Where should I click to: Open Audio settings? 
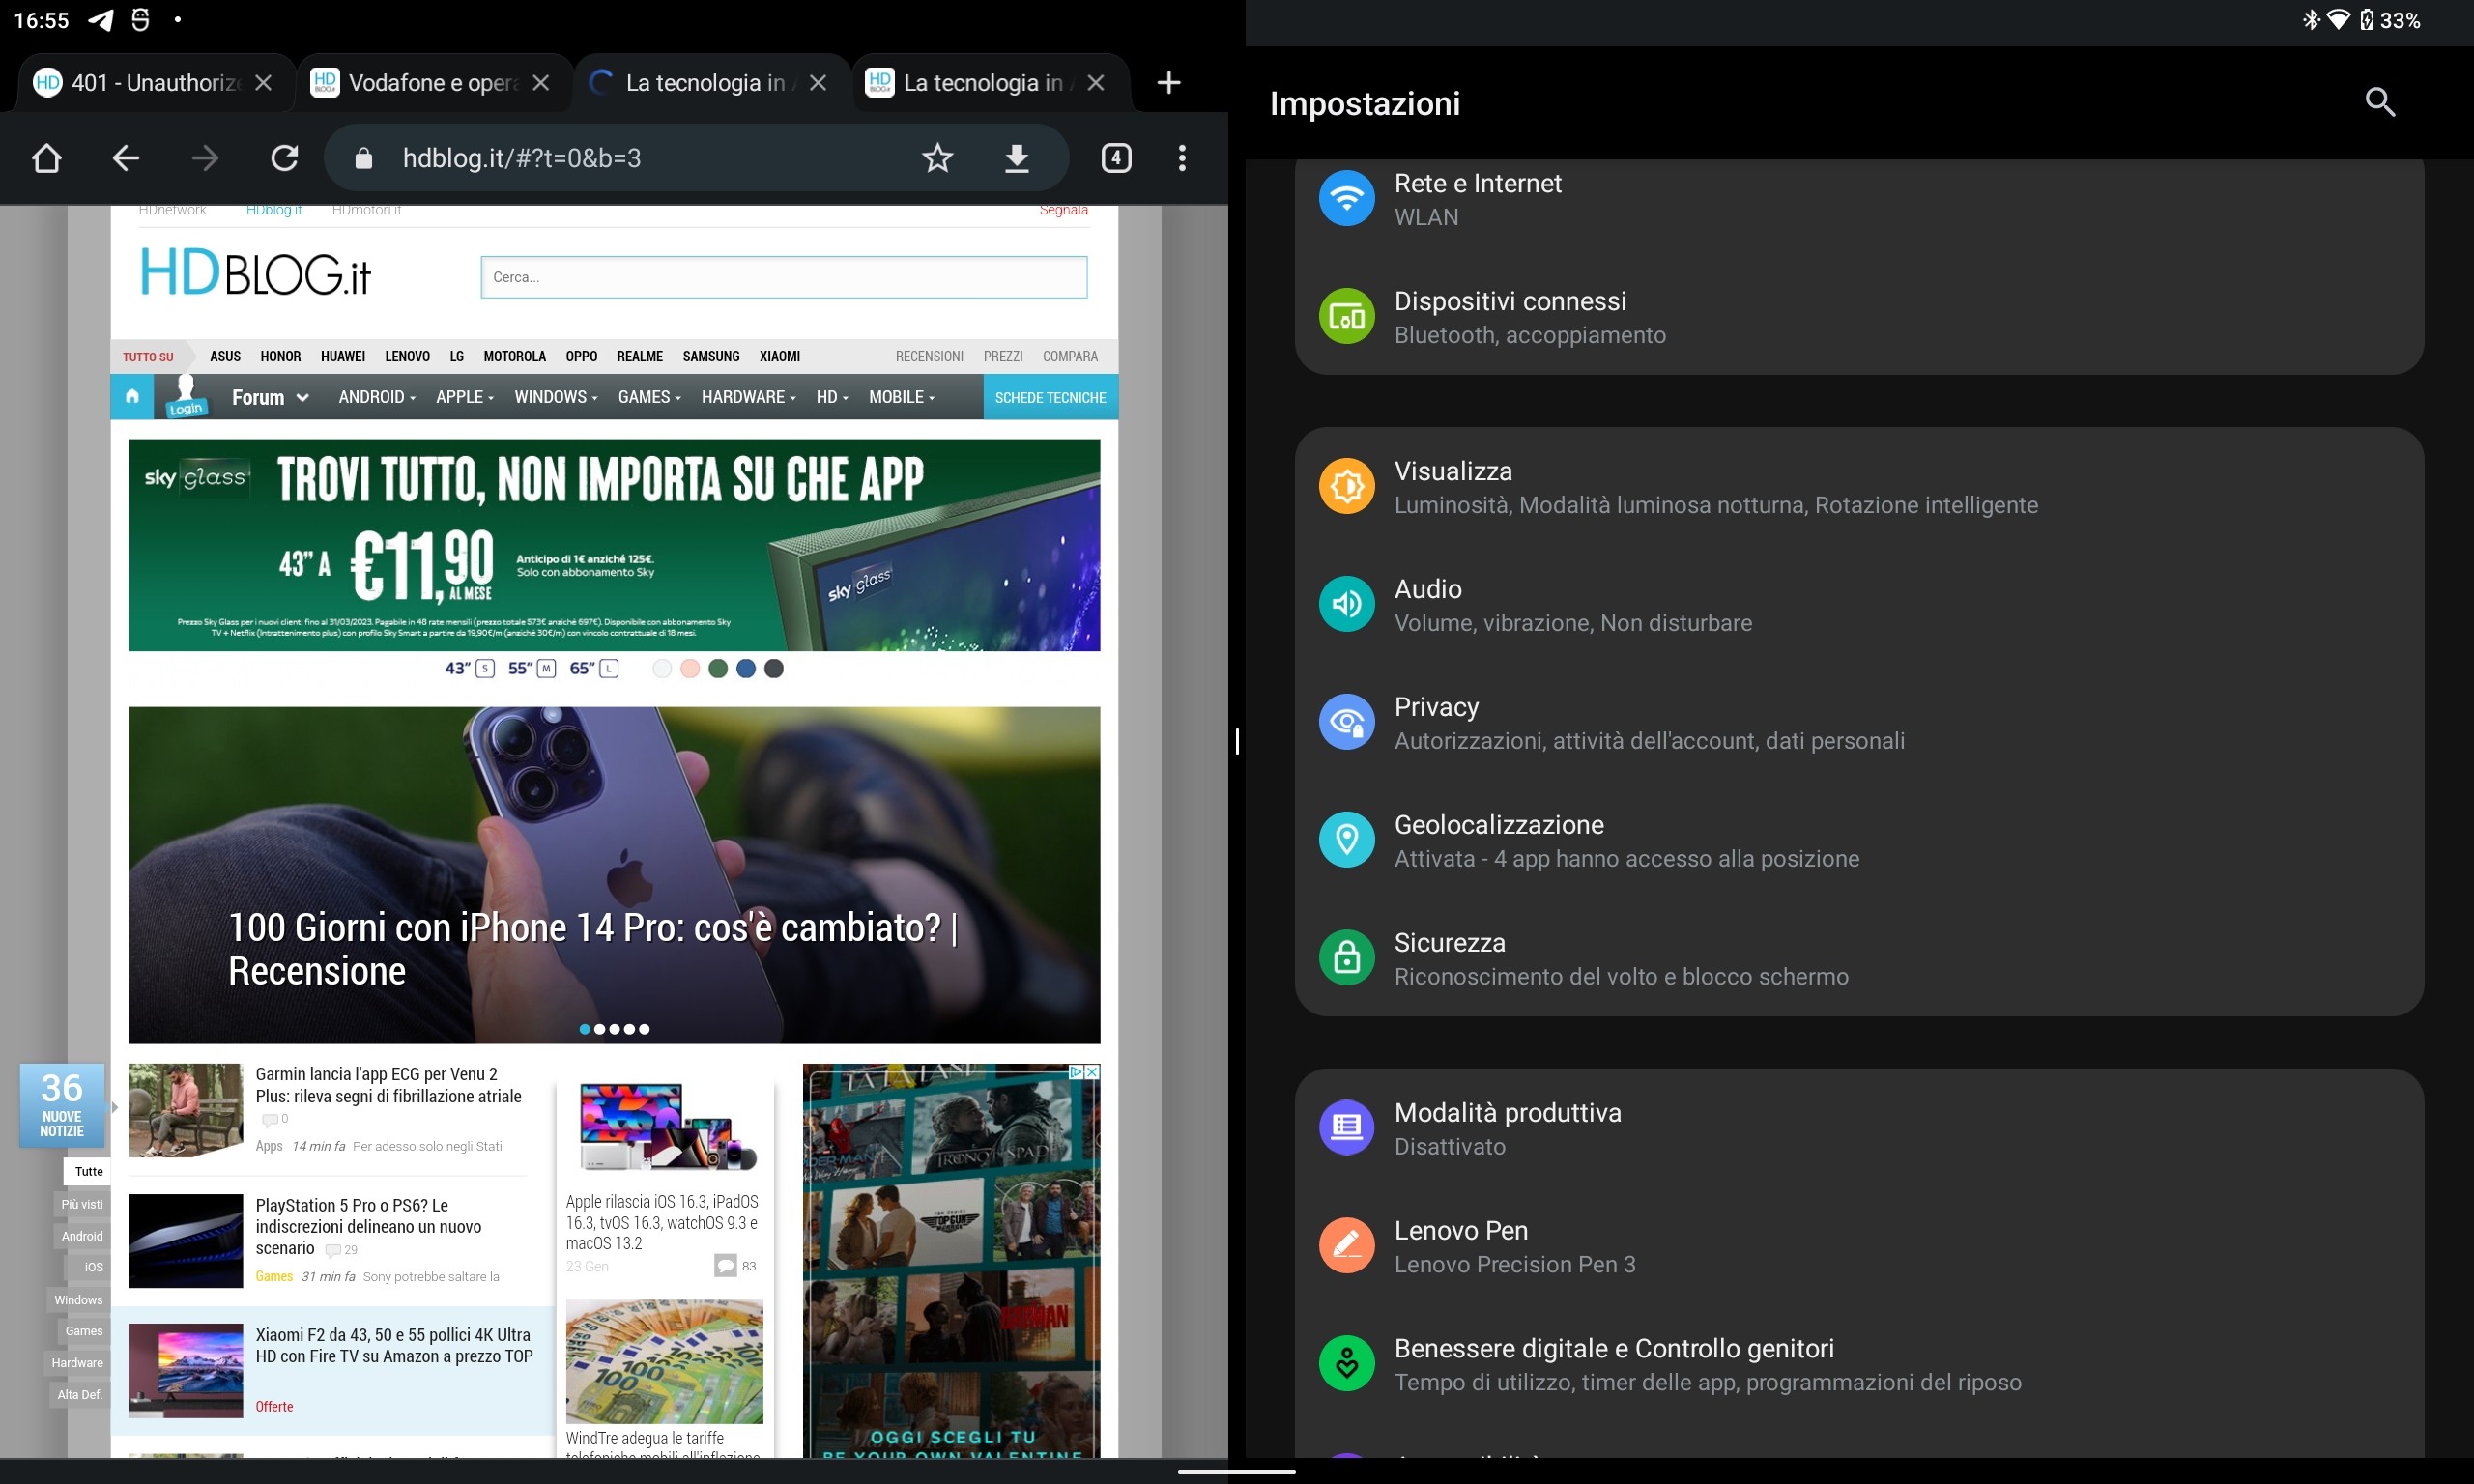(x=1859, y=605)
